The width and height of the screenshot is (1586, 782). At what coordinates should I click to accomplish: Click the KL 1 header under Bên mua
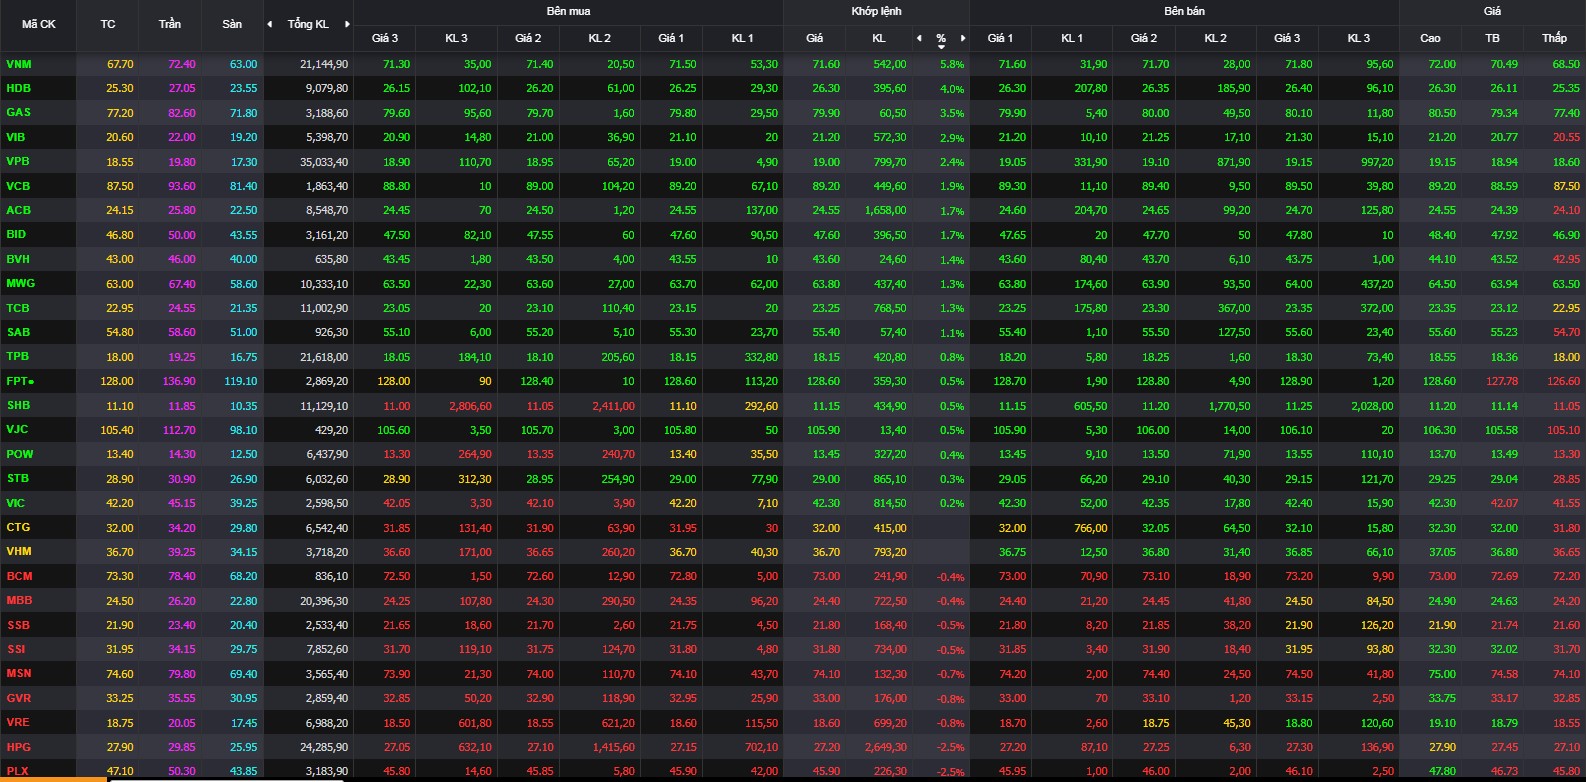click(x=742, y=38)
